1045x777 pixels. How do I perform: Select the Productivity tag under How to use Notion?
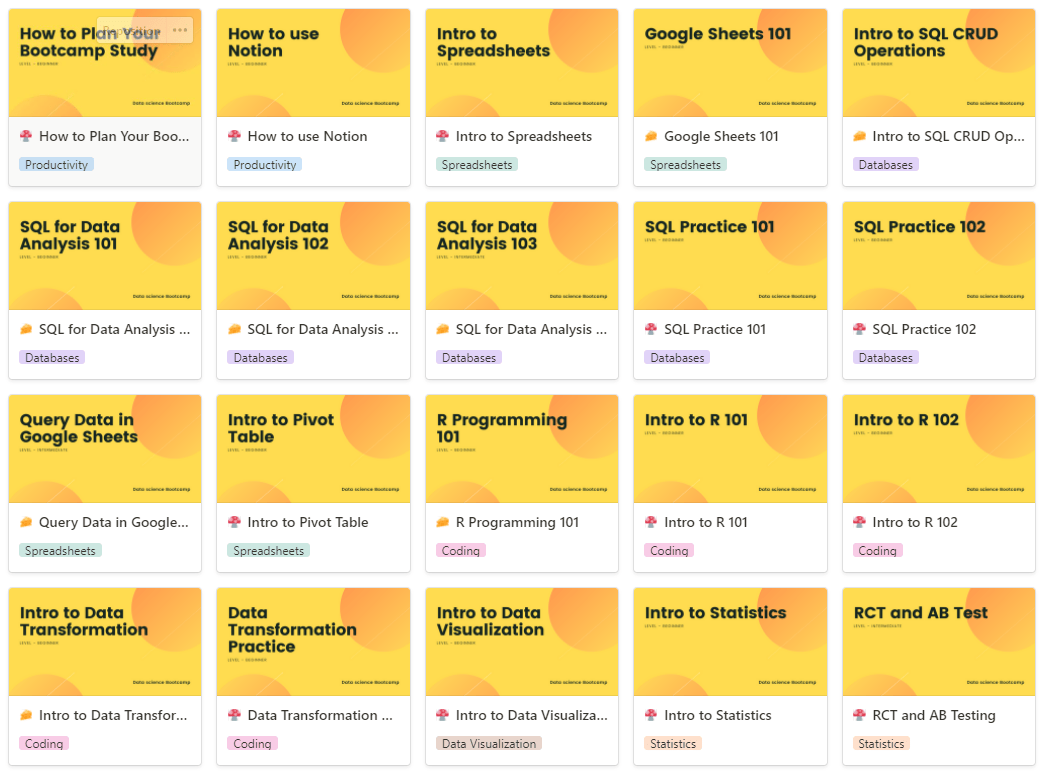265,165
